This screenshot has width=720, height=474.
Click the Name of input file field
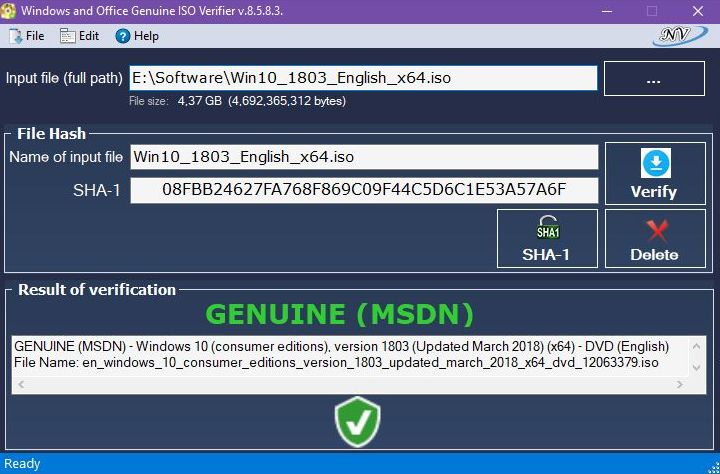point(364,157)
